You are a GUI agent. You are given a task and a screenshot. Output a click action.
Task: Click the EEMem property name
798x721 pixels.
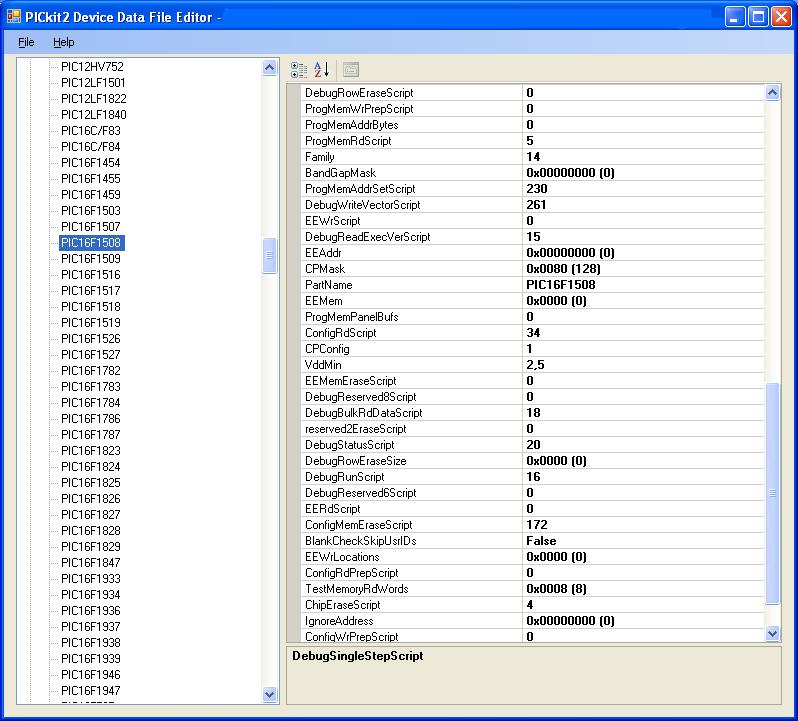pos(324,301)
